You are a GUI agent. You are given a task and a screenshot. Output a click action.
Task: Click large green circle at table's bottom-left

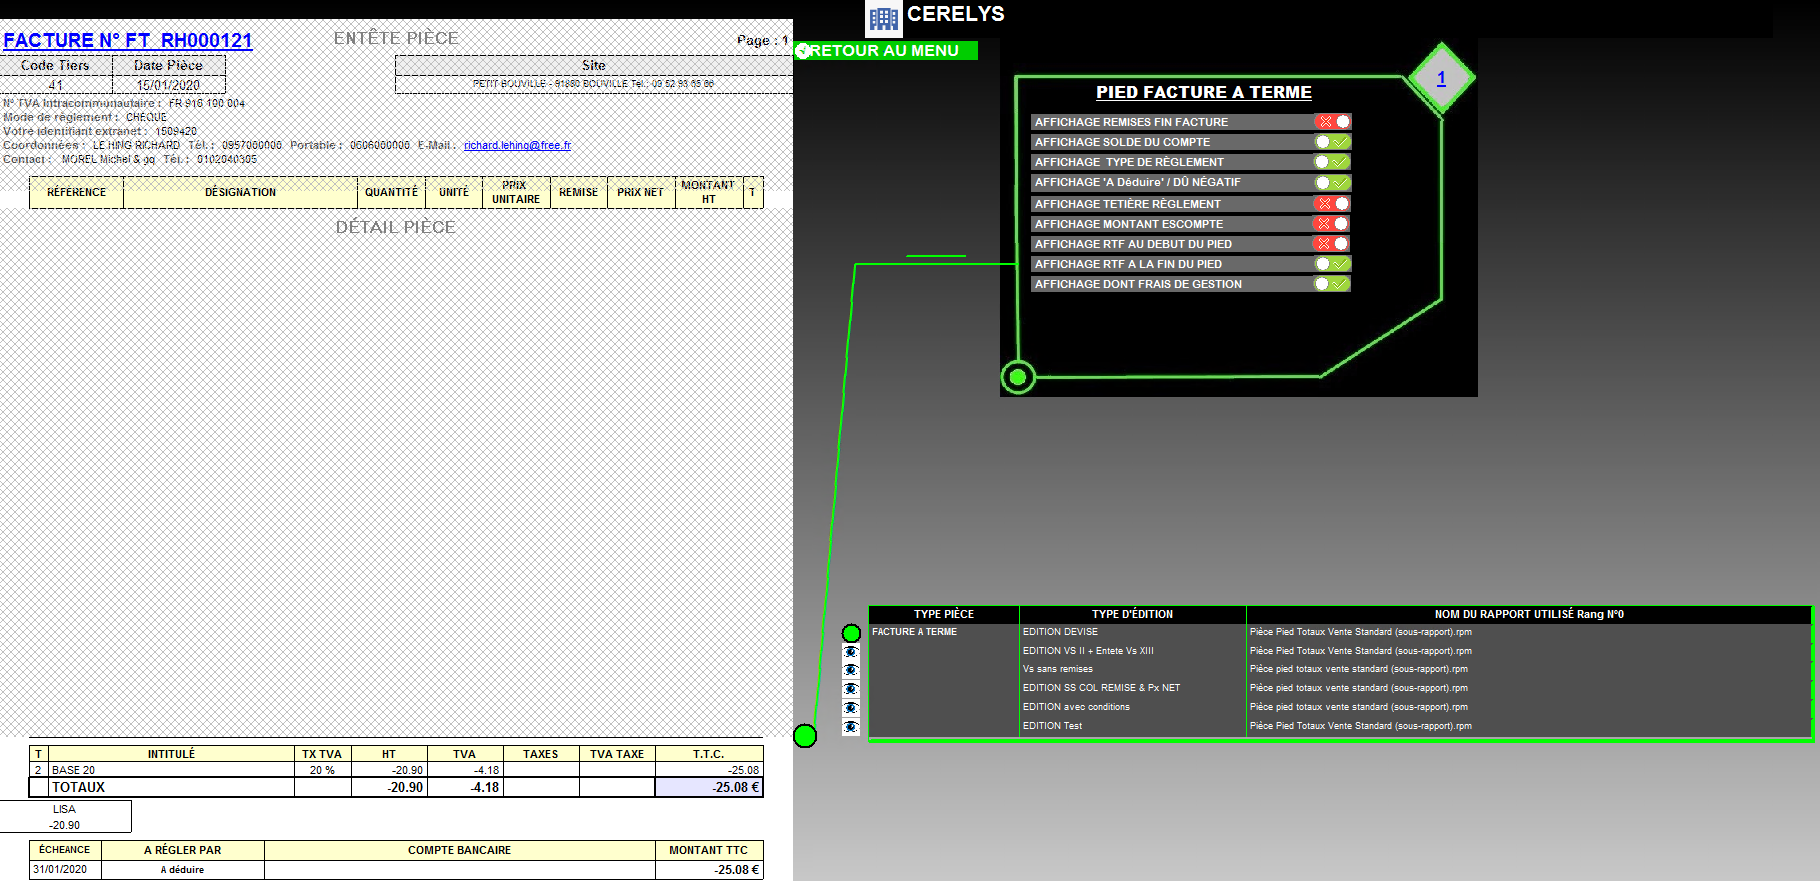[x=805, y=736]
